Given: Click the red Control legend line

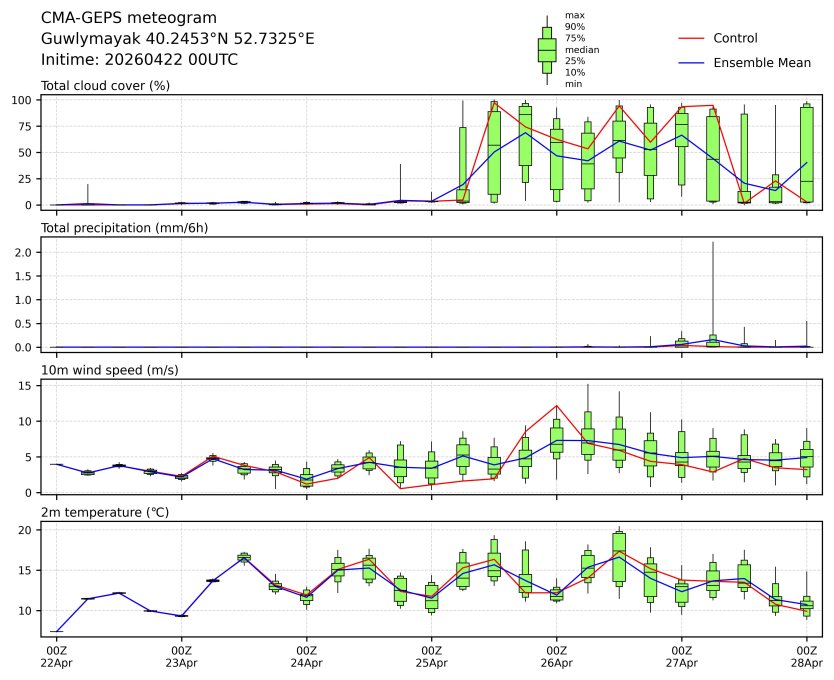Looking at the screenshot, I should pyautogui.click(x=692, y=38).
